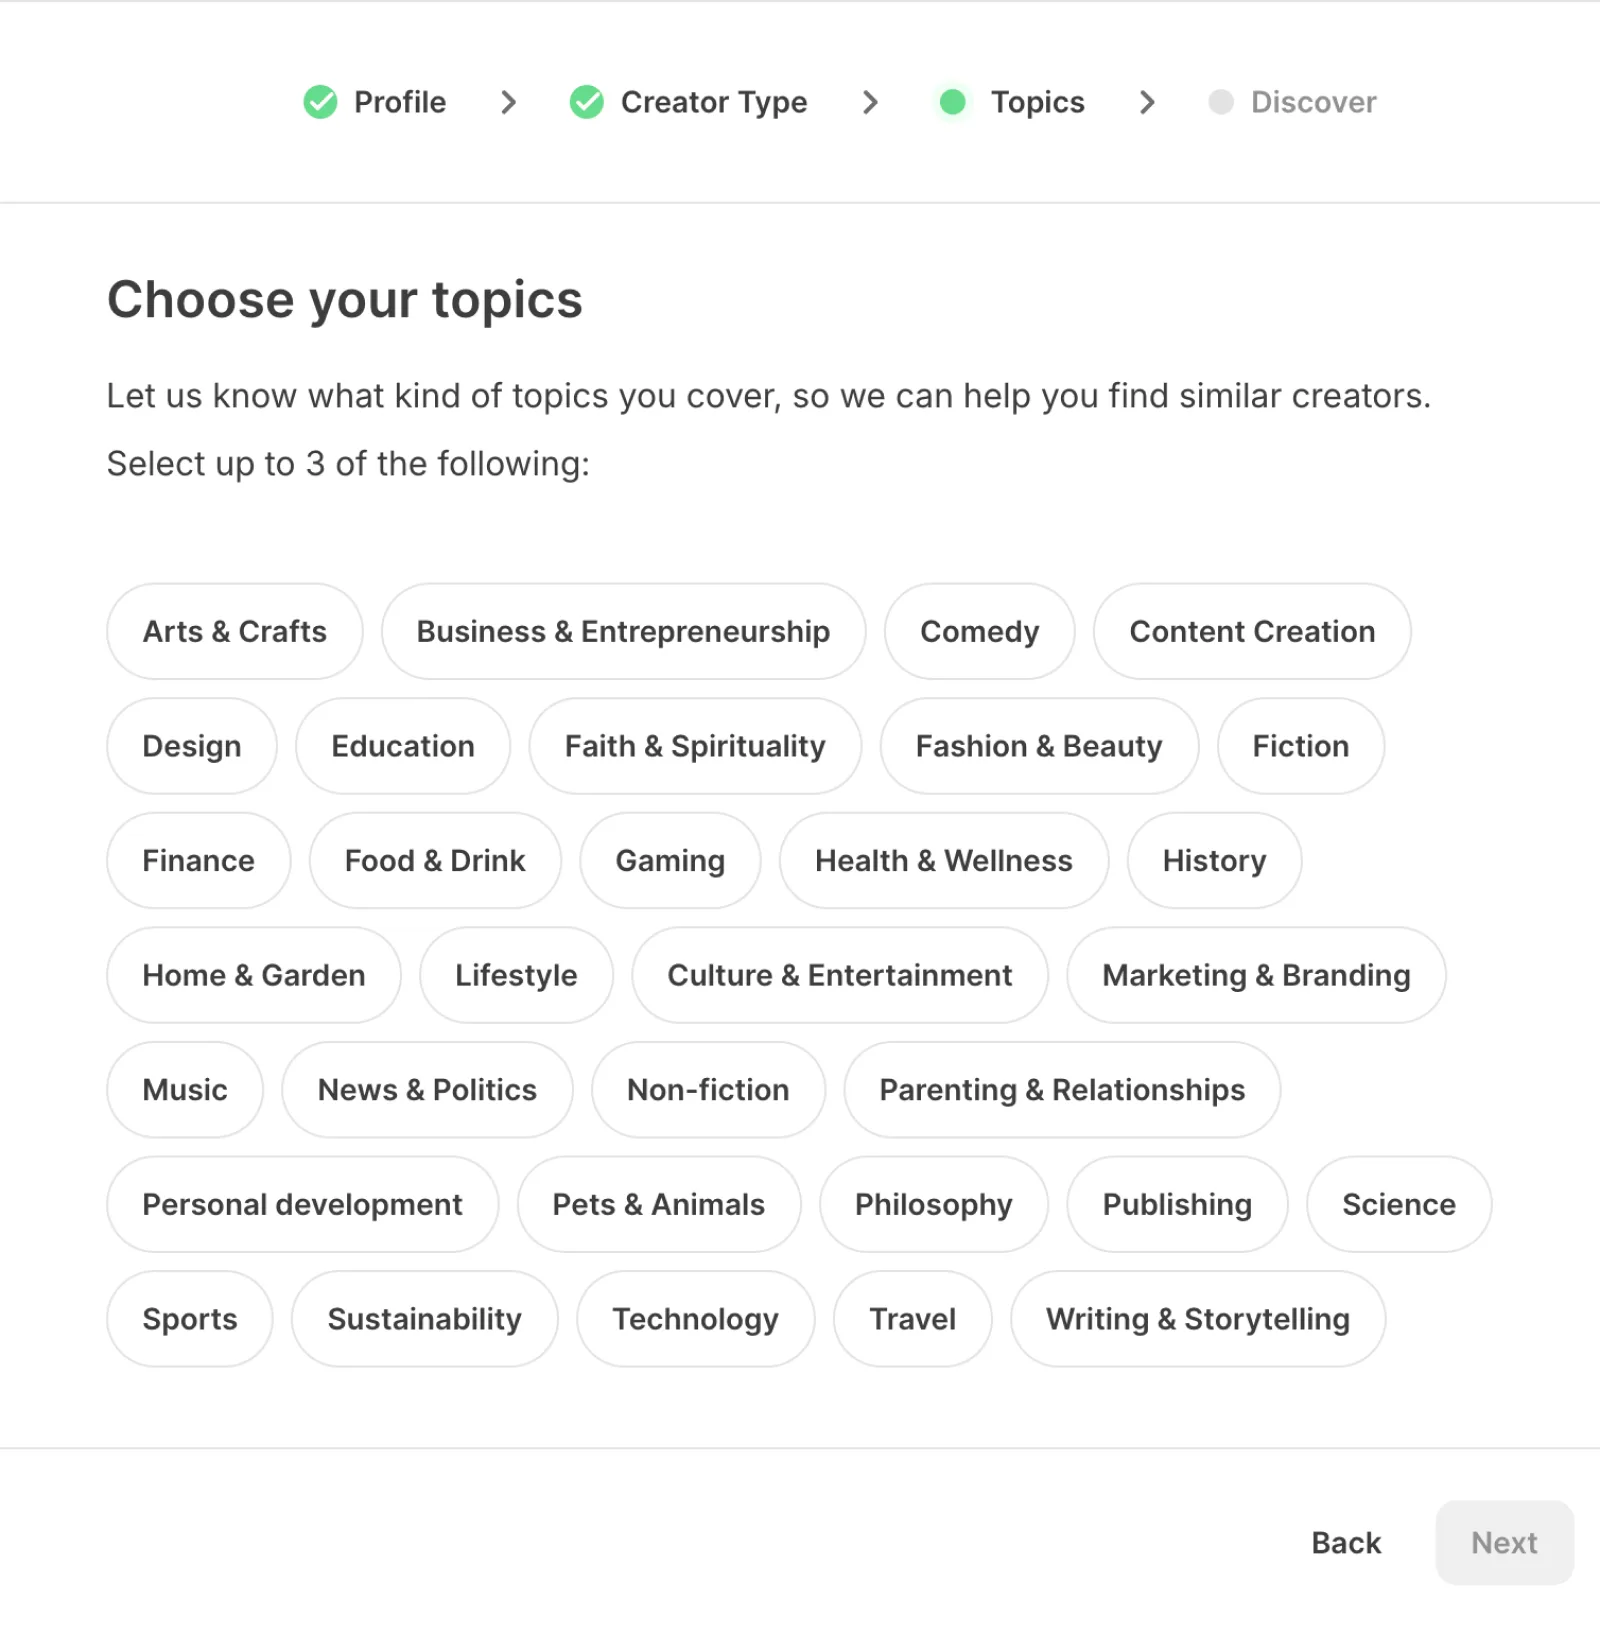Toggle the Technology topic chip

(695, 1319)
